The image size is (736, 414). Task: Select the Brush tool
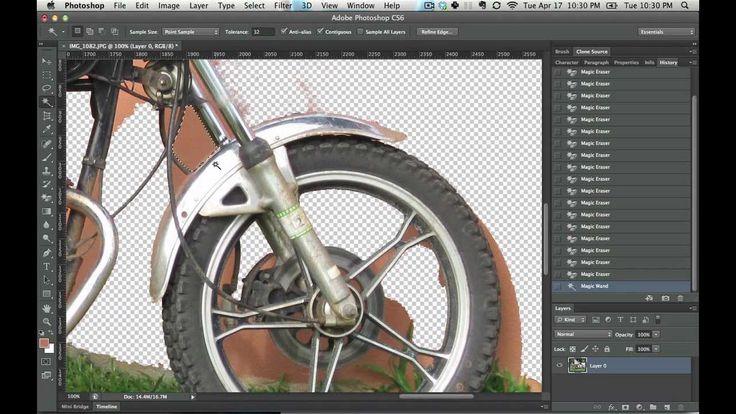[46, 157]
